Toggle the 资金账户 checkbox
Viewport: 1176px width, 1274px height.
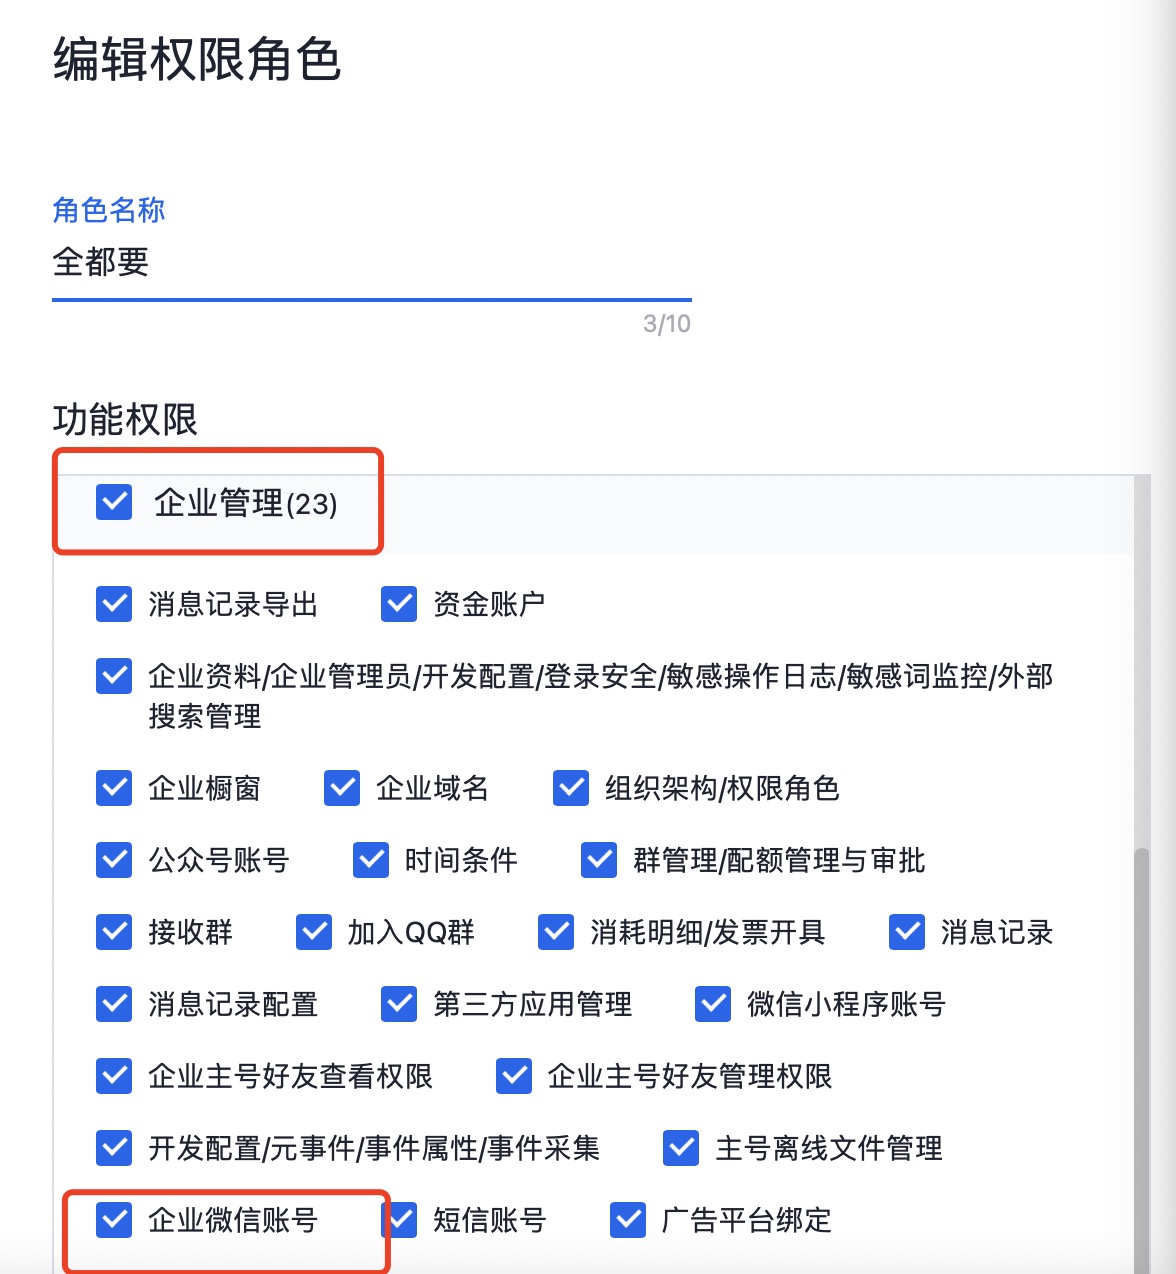coord(399,604)
